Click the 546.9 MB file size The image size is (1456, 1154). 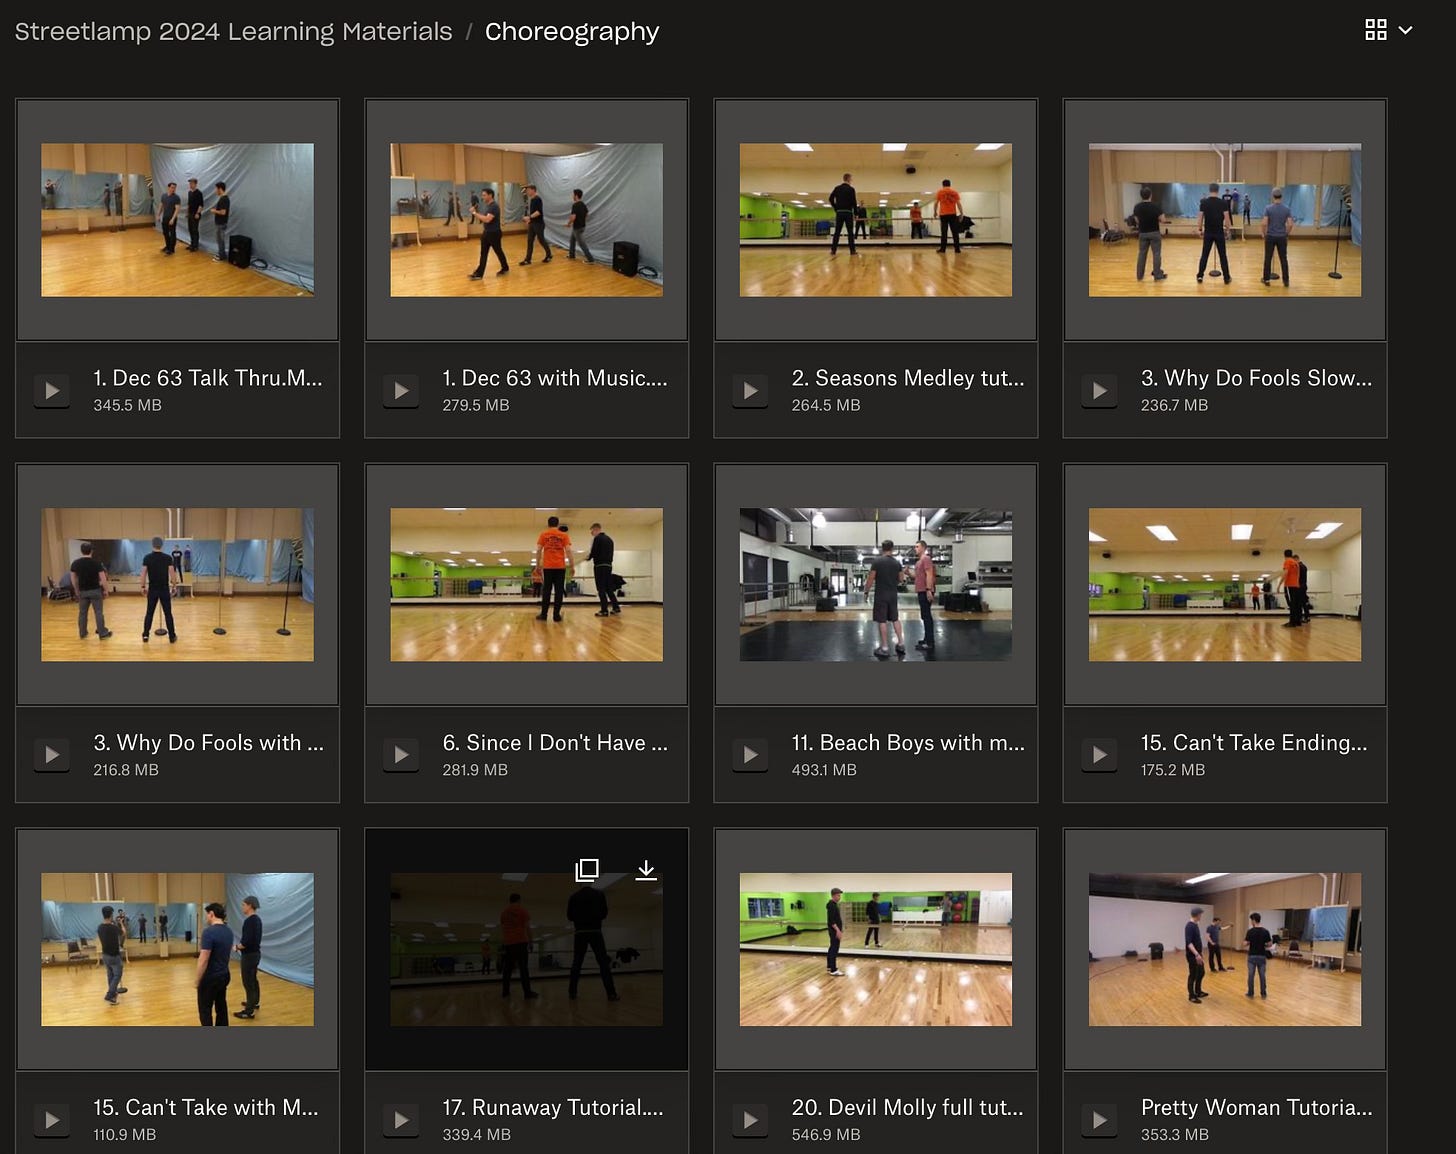(x=826, y=1135)
